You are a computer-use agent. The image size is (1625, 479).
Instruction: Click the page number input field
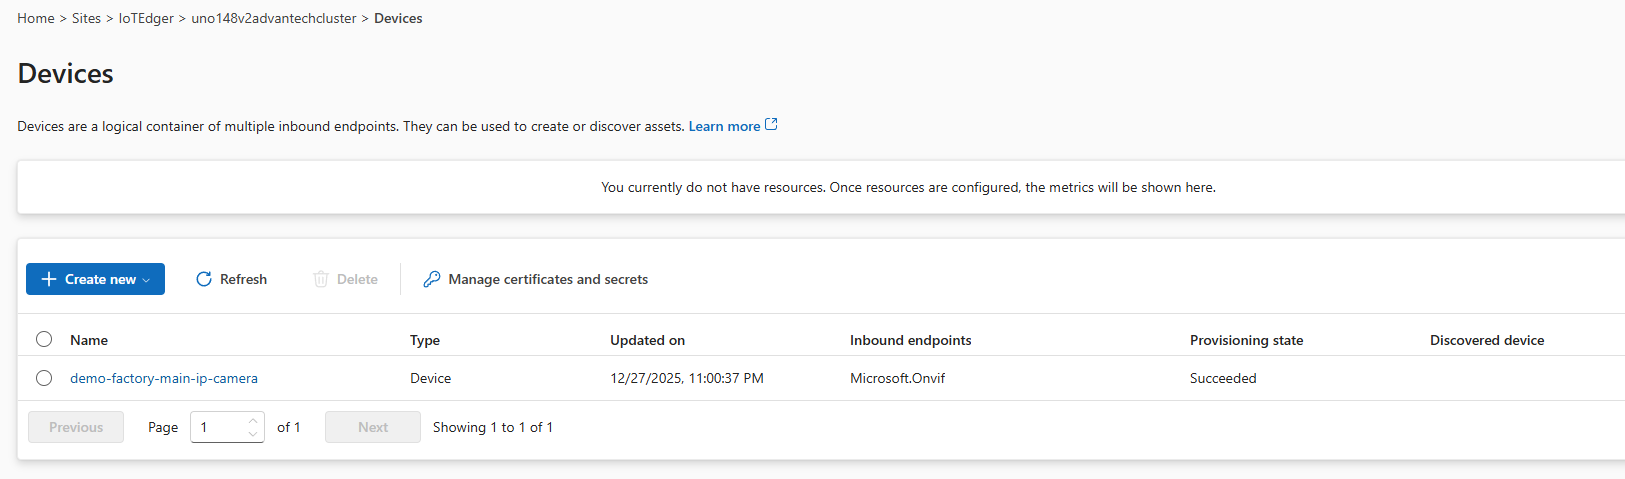(x=218, y=427)
